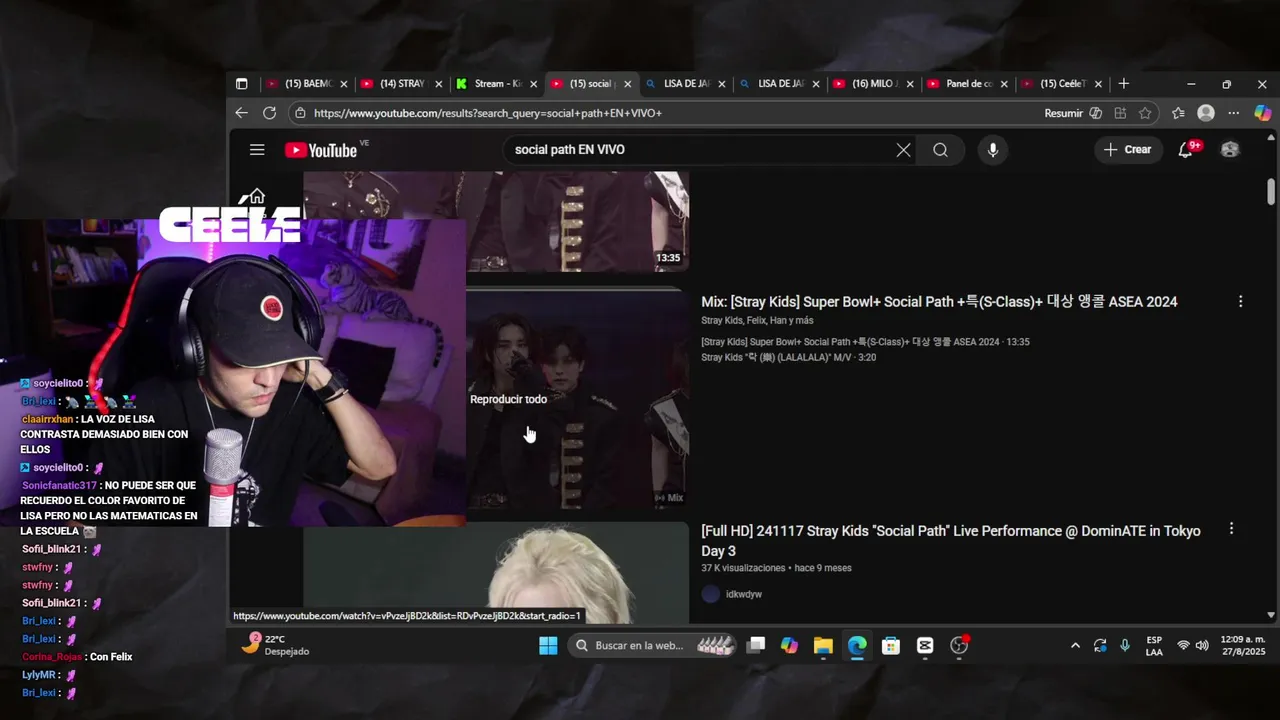The height and width of the screenshot is (720, 1280).
Task: Click Reproducir todo on the Mix thumbnail
Action: pyautogui.click(x=508, y=399)
